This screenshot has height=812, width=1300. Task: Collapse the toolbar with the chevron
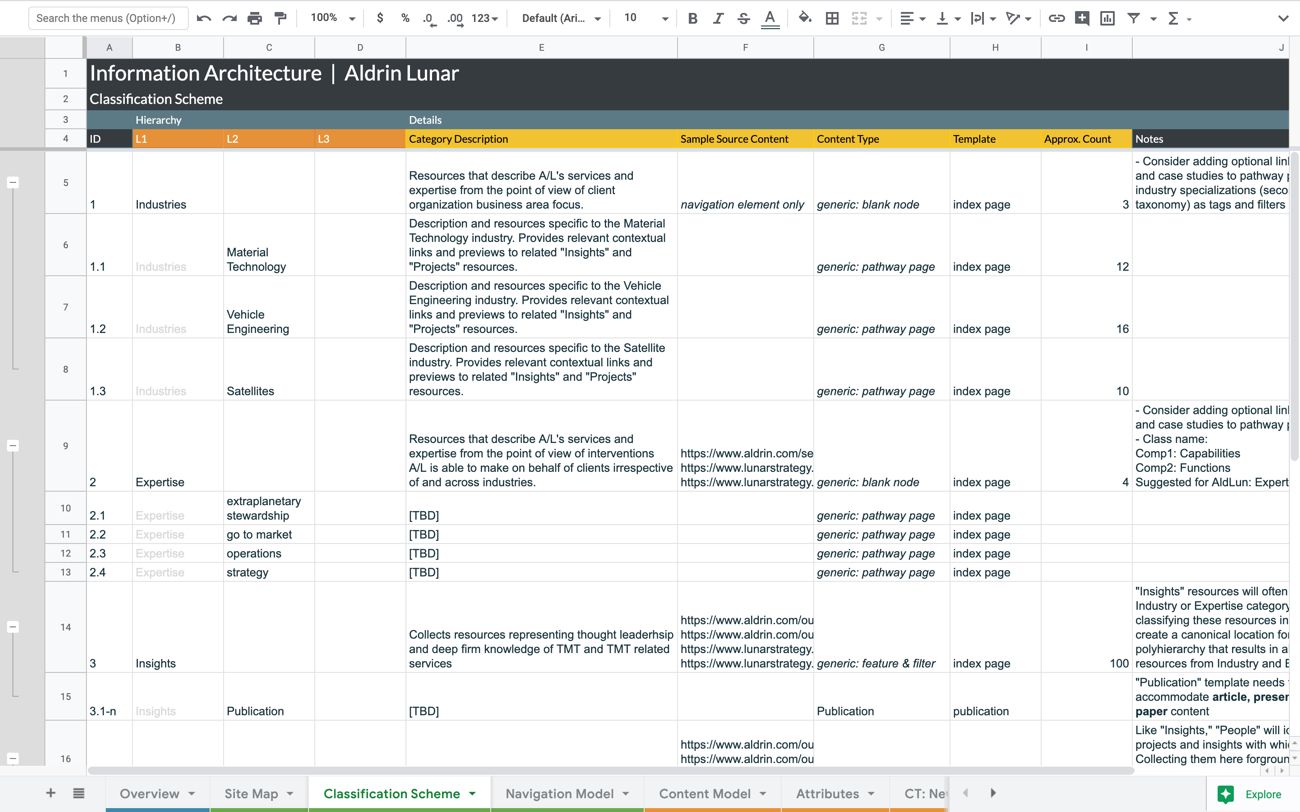1283,18
